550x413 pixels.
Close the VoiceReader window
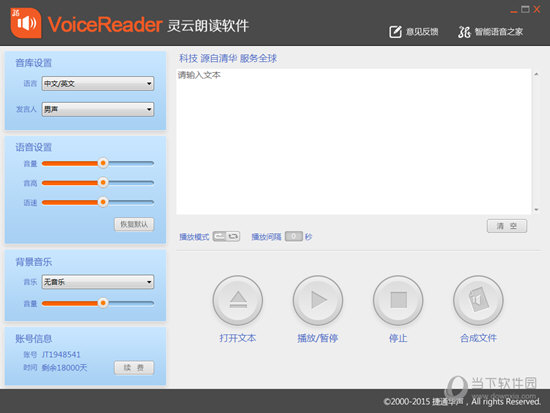coord(537,9)
